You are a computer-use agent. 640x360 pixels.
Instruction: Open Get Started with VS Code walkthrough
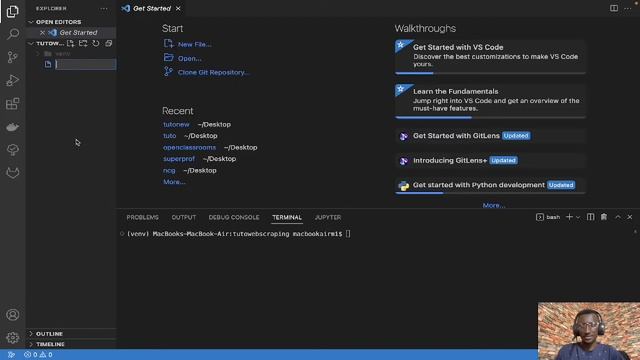coord(490,57)
